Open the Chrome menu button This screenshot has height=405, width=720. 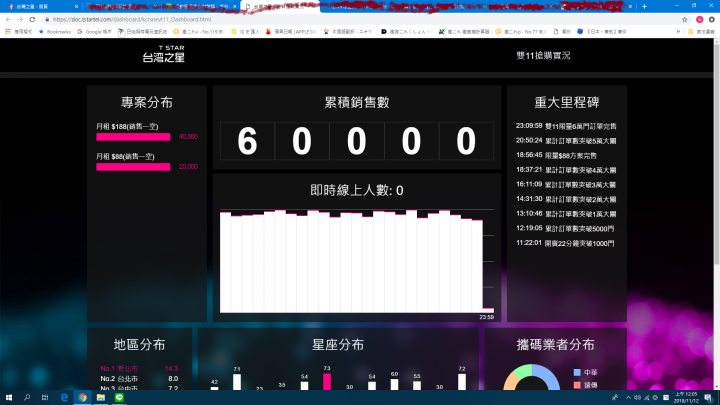click(712, 19)
